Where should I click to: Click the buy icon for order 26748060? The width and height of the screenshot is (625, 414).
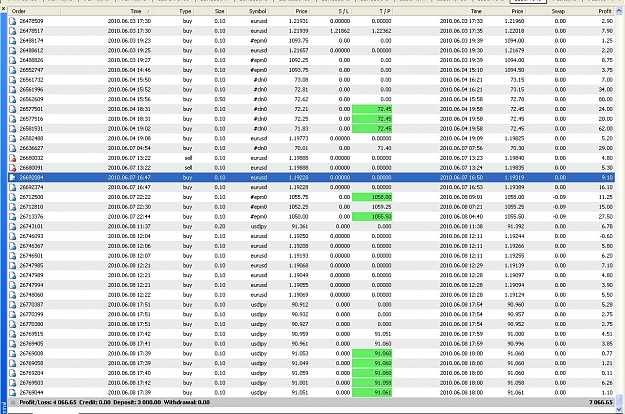13,295
